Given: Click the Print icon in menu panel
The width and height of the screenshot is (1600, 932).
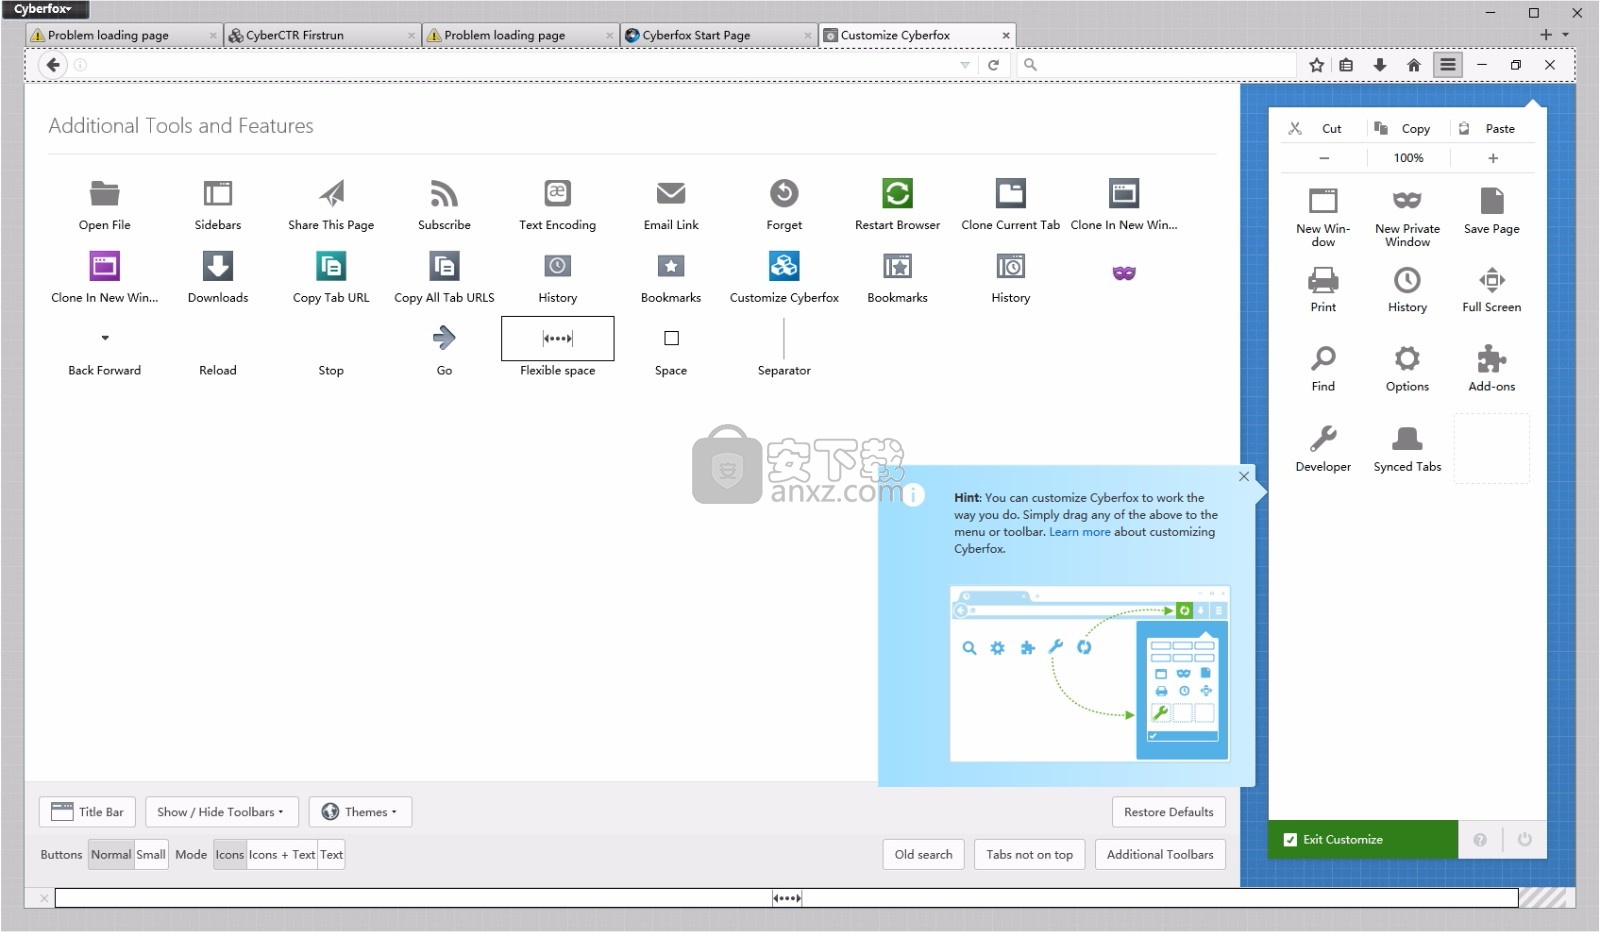Looking at the screenshot, I should click(x=1323, y=280).
